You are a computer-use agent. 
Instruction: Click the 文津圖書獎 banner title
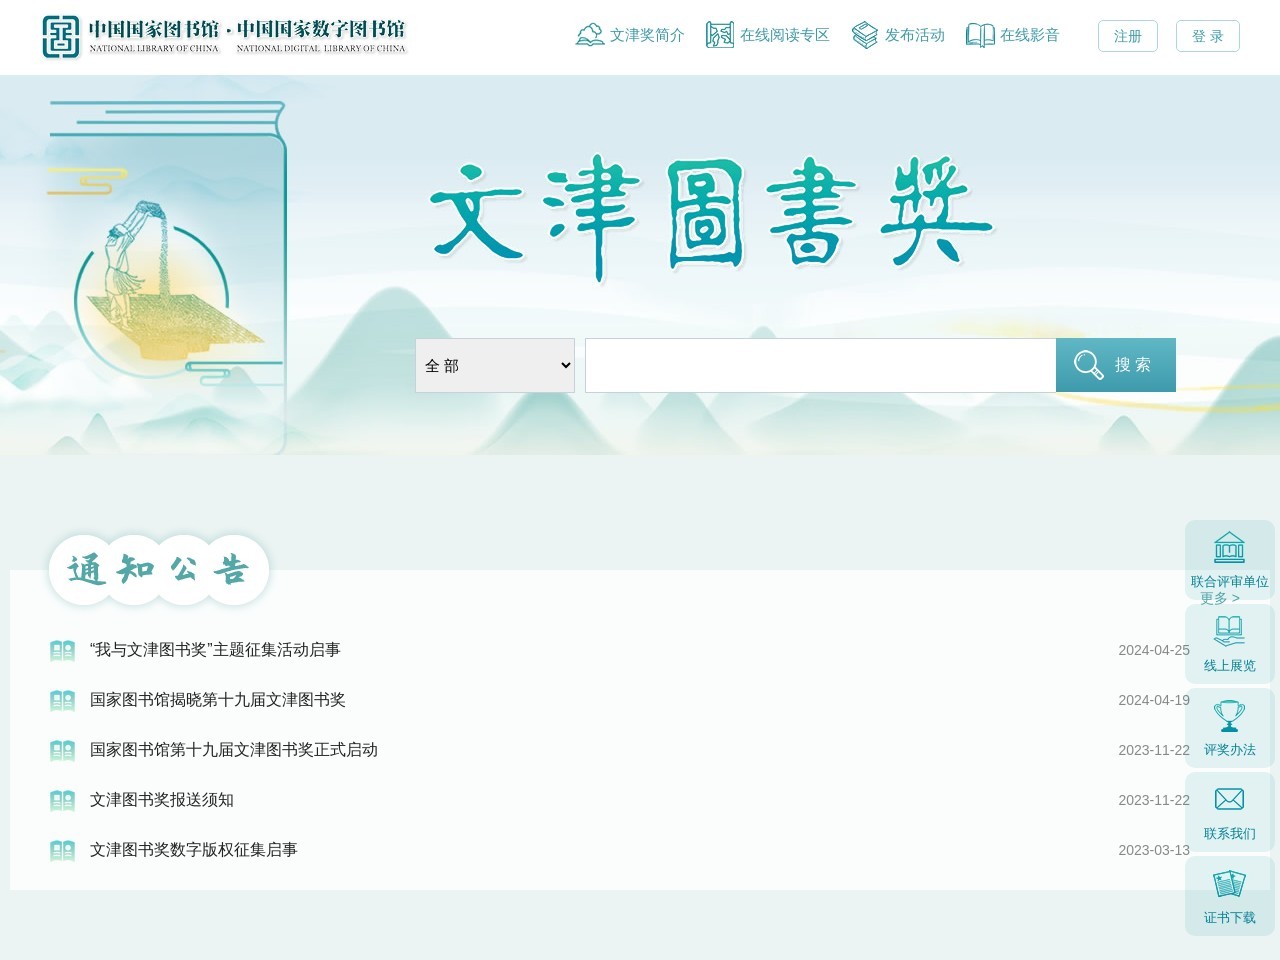[712, 217]
